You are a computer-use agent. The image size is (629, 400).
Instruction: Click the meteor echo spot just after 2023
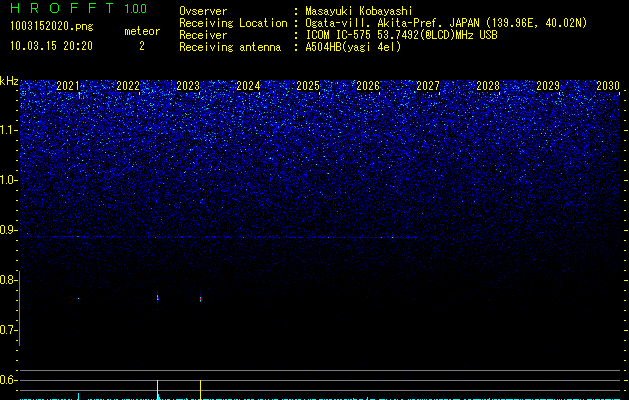click(x=201, y=299)
